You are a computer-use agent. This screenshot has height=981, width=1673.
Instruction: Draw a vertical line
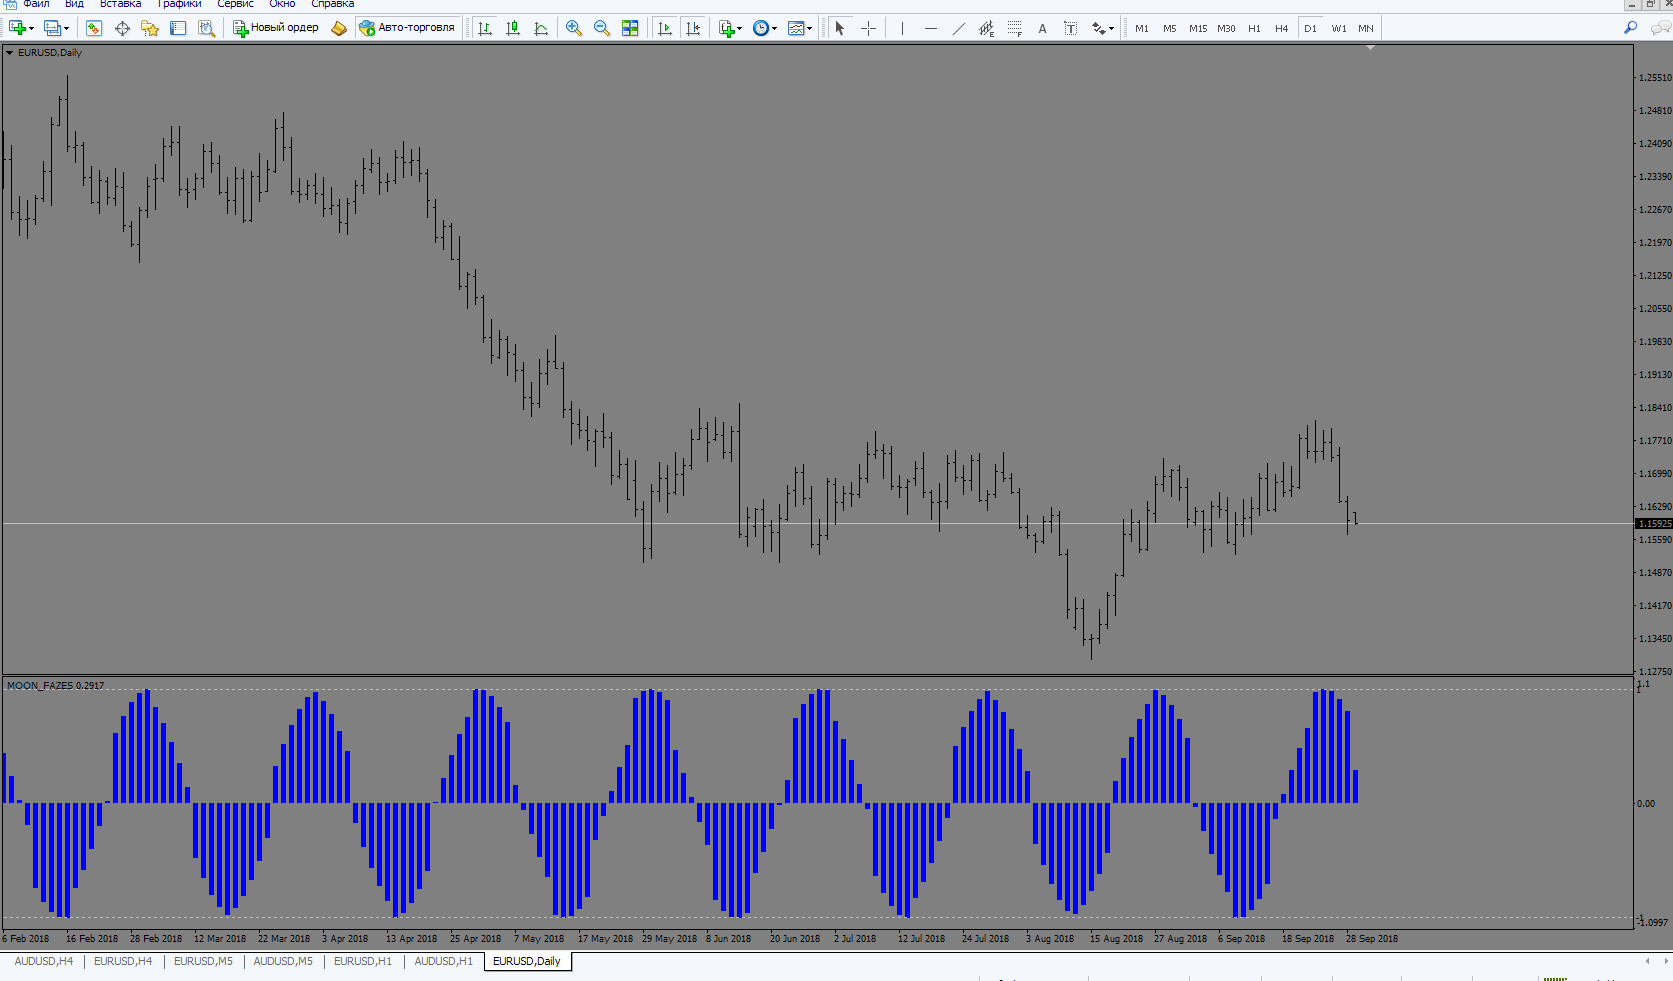tap(902, 28)
